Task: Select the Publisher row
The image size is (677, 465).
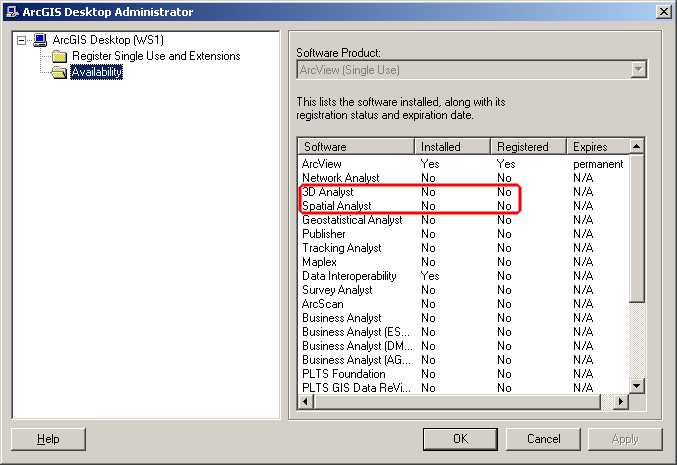Action: click(464, 234)
